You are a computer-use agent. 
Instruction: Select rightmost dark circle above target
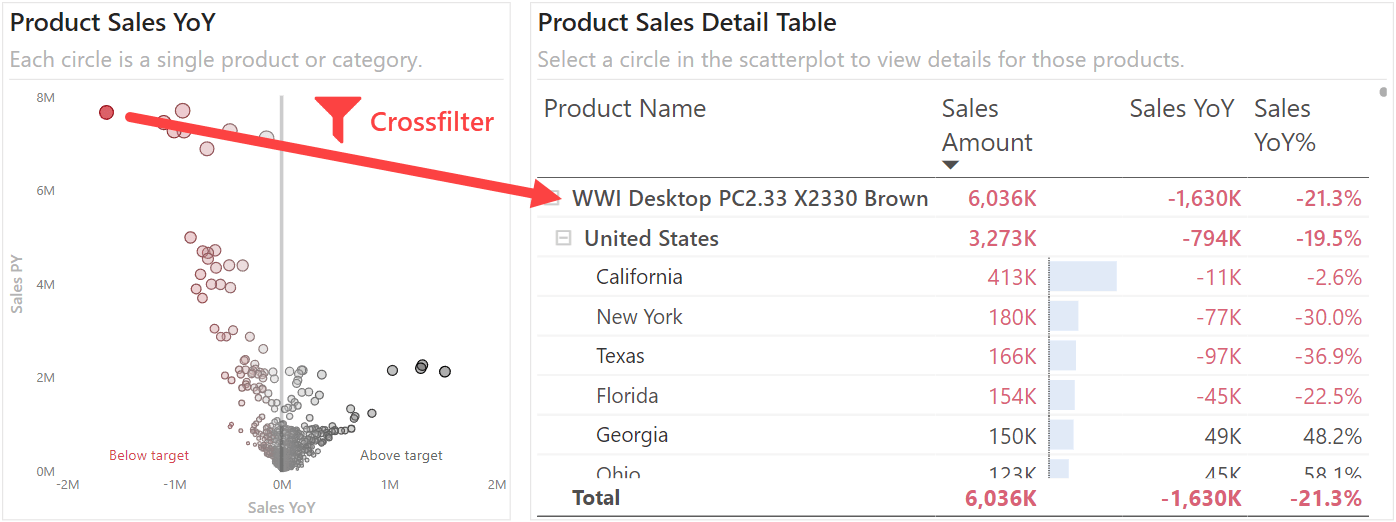pos(445,371)
